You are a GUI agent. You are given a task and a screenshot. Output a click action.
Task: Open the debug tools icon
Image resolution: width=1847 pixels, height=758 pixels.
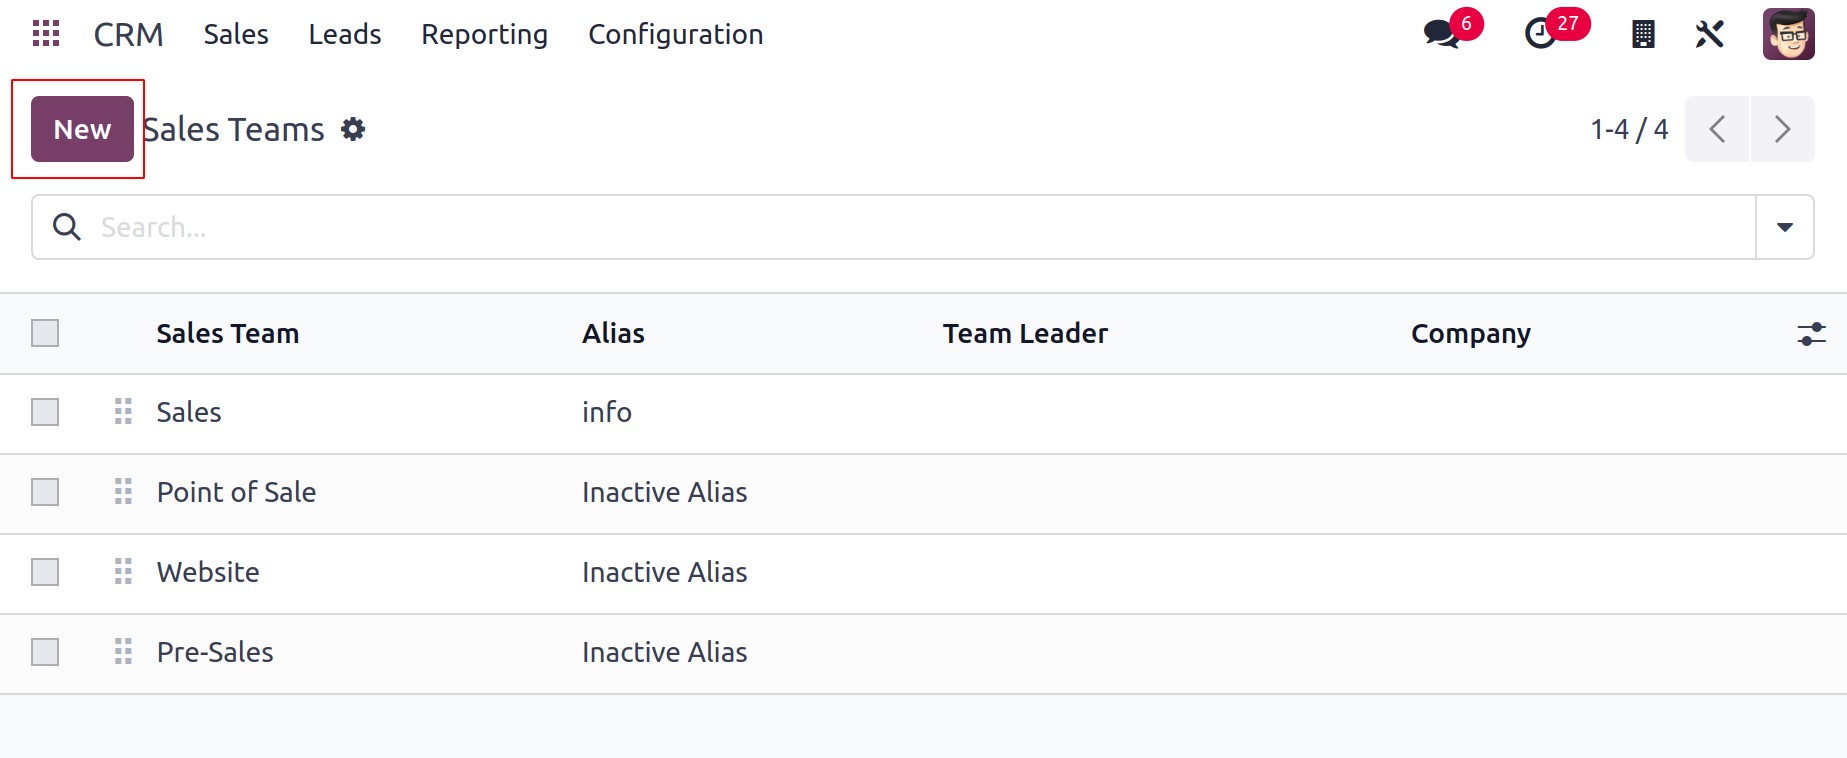pos(1710,34)
